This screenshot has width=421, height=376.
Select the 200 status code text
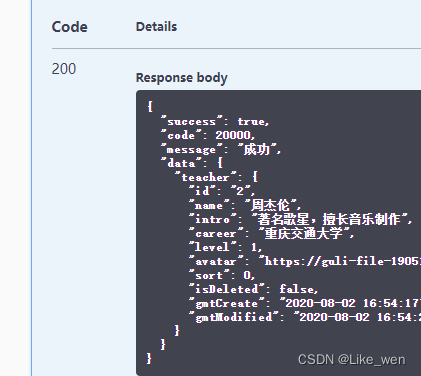(x=64, y=69)
